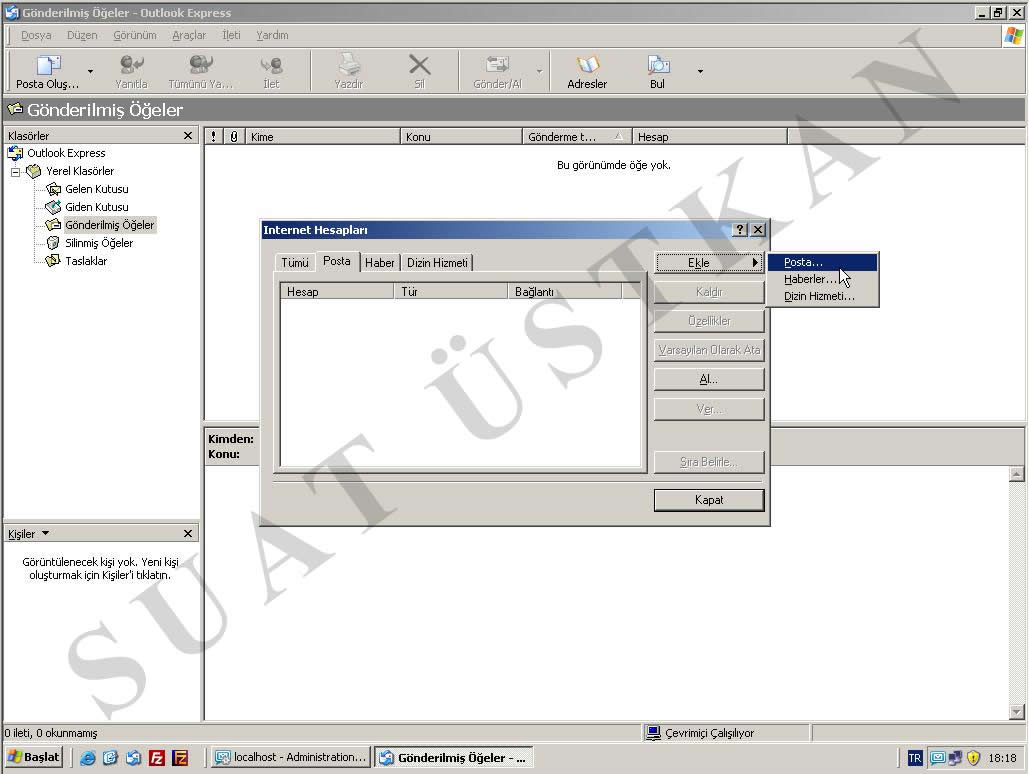Switch to localhost - Administration taskbar window

click(x=291, y=757)
